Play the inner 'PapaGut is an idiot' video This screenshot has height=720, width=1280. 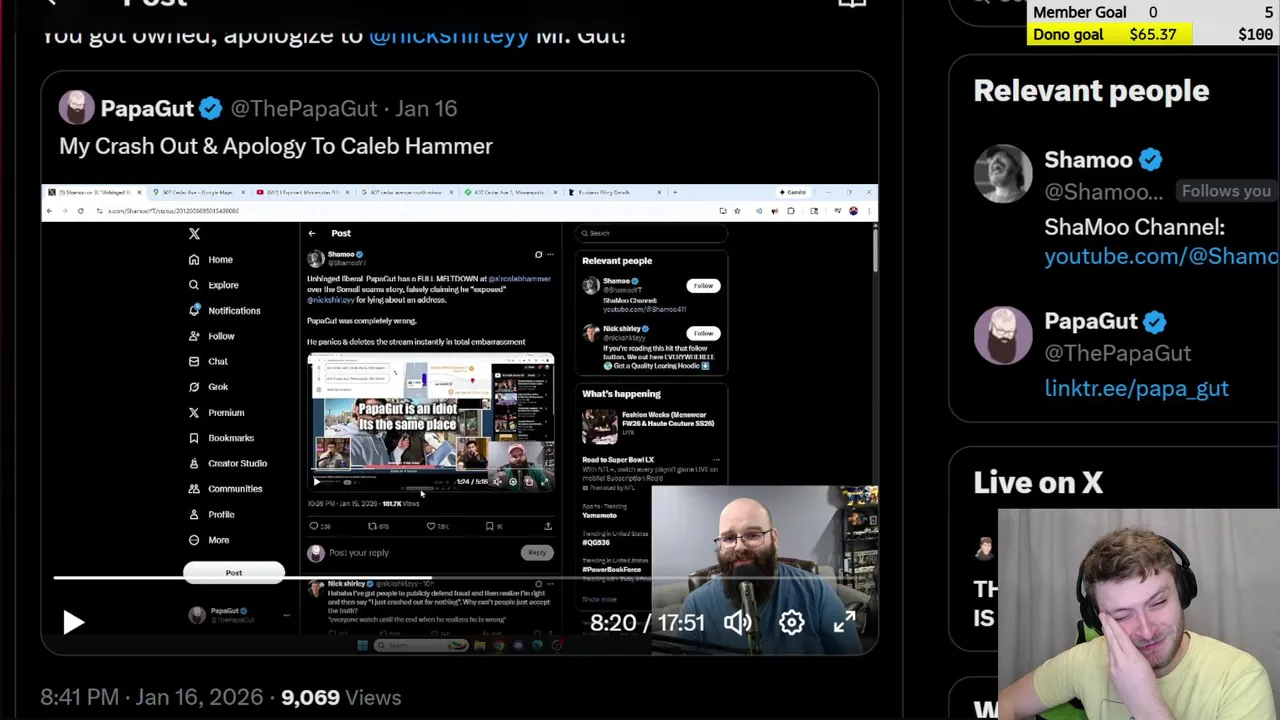(317, 481)
